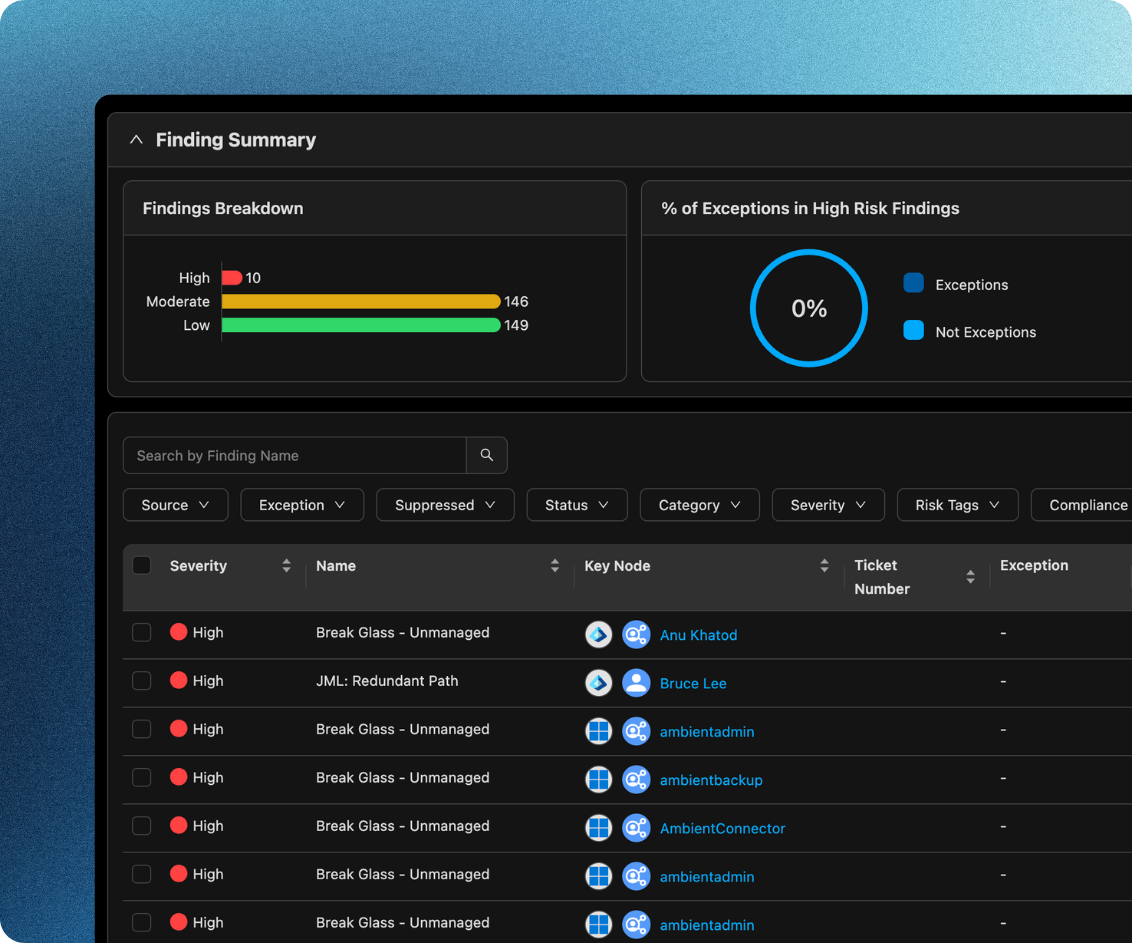Select the checkbox for the Bruce Lee row
Image resolution: width=1132 pixels, height=943 pixels.
142,681
